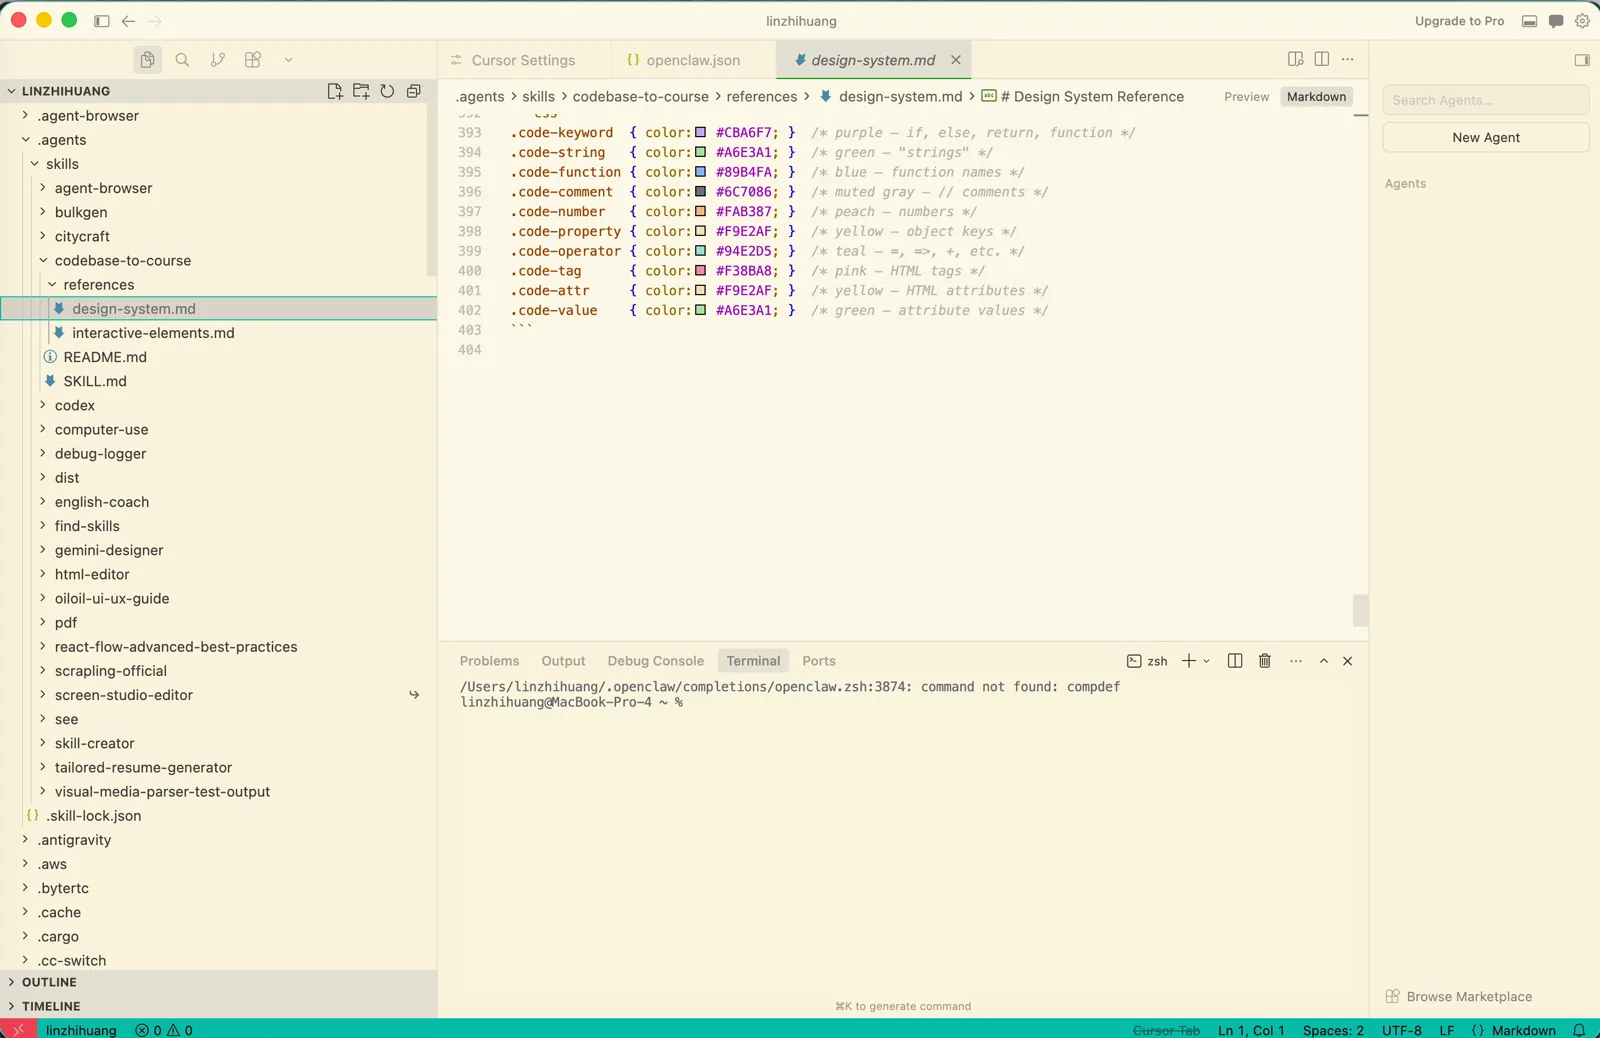Expand the gemini-designer folder
Viewport: 1600px width, 1038px height.
coord(218,550)
